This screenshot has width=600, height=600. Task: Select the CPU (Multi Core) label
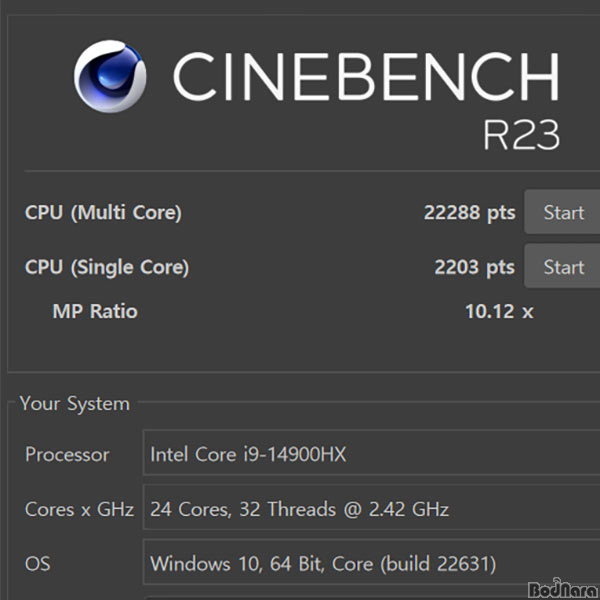(103, 212)
